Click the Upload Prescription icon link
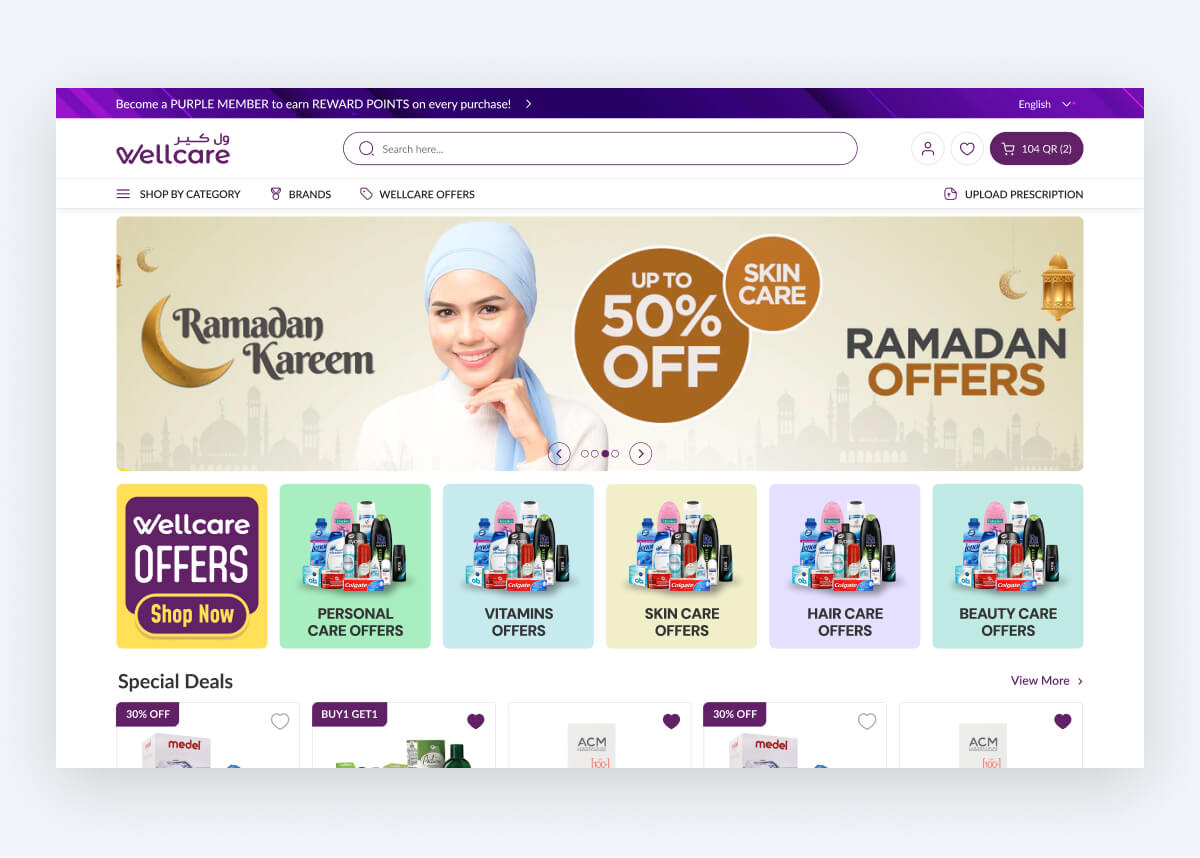 pos(1013,194)
